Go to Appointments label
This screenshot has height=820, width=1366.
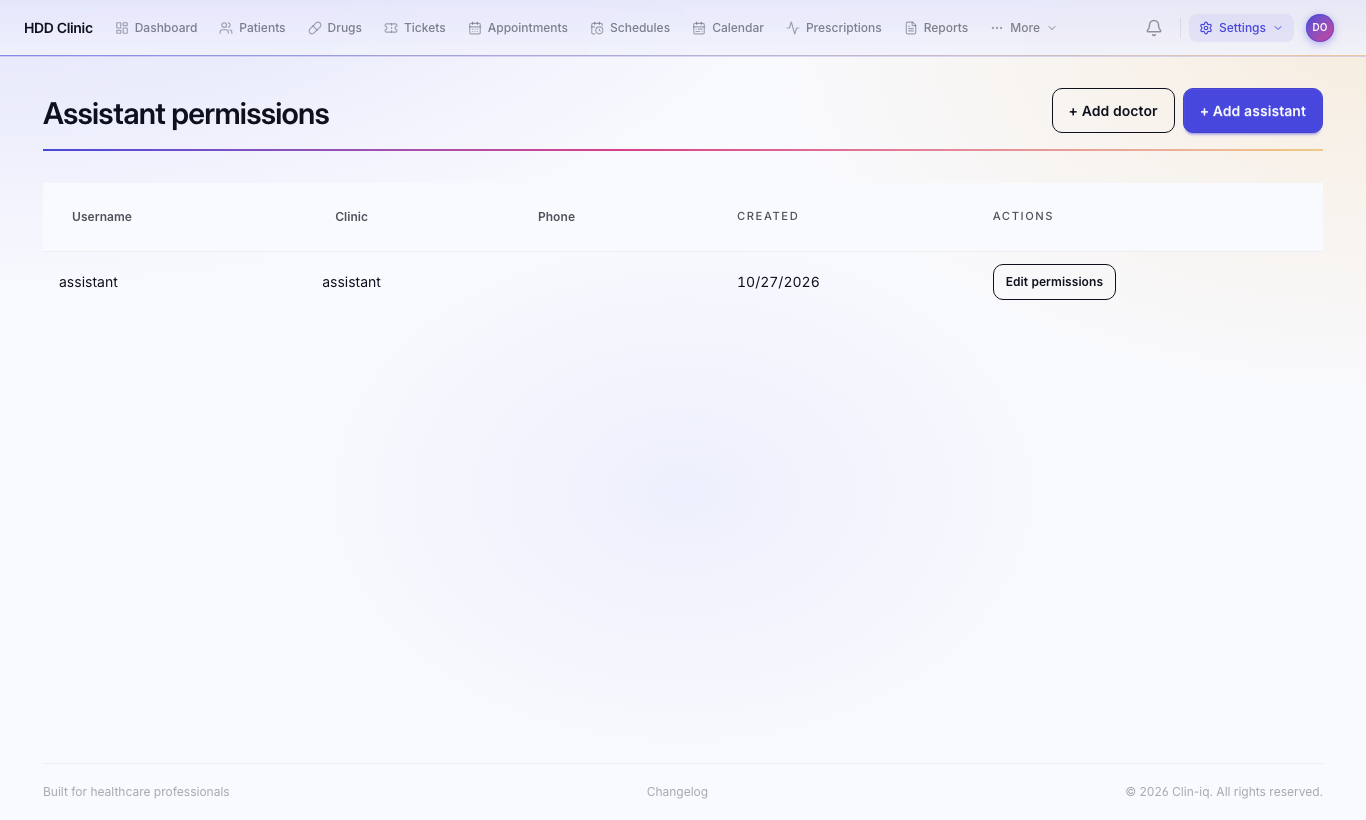528,28
